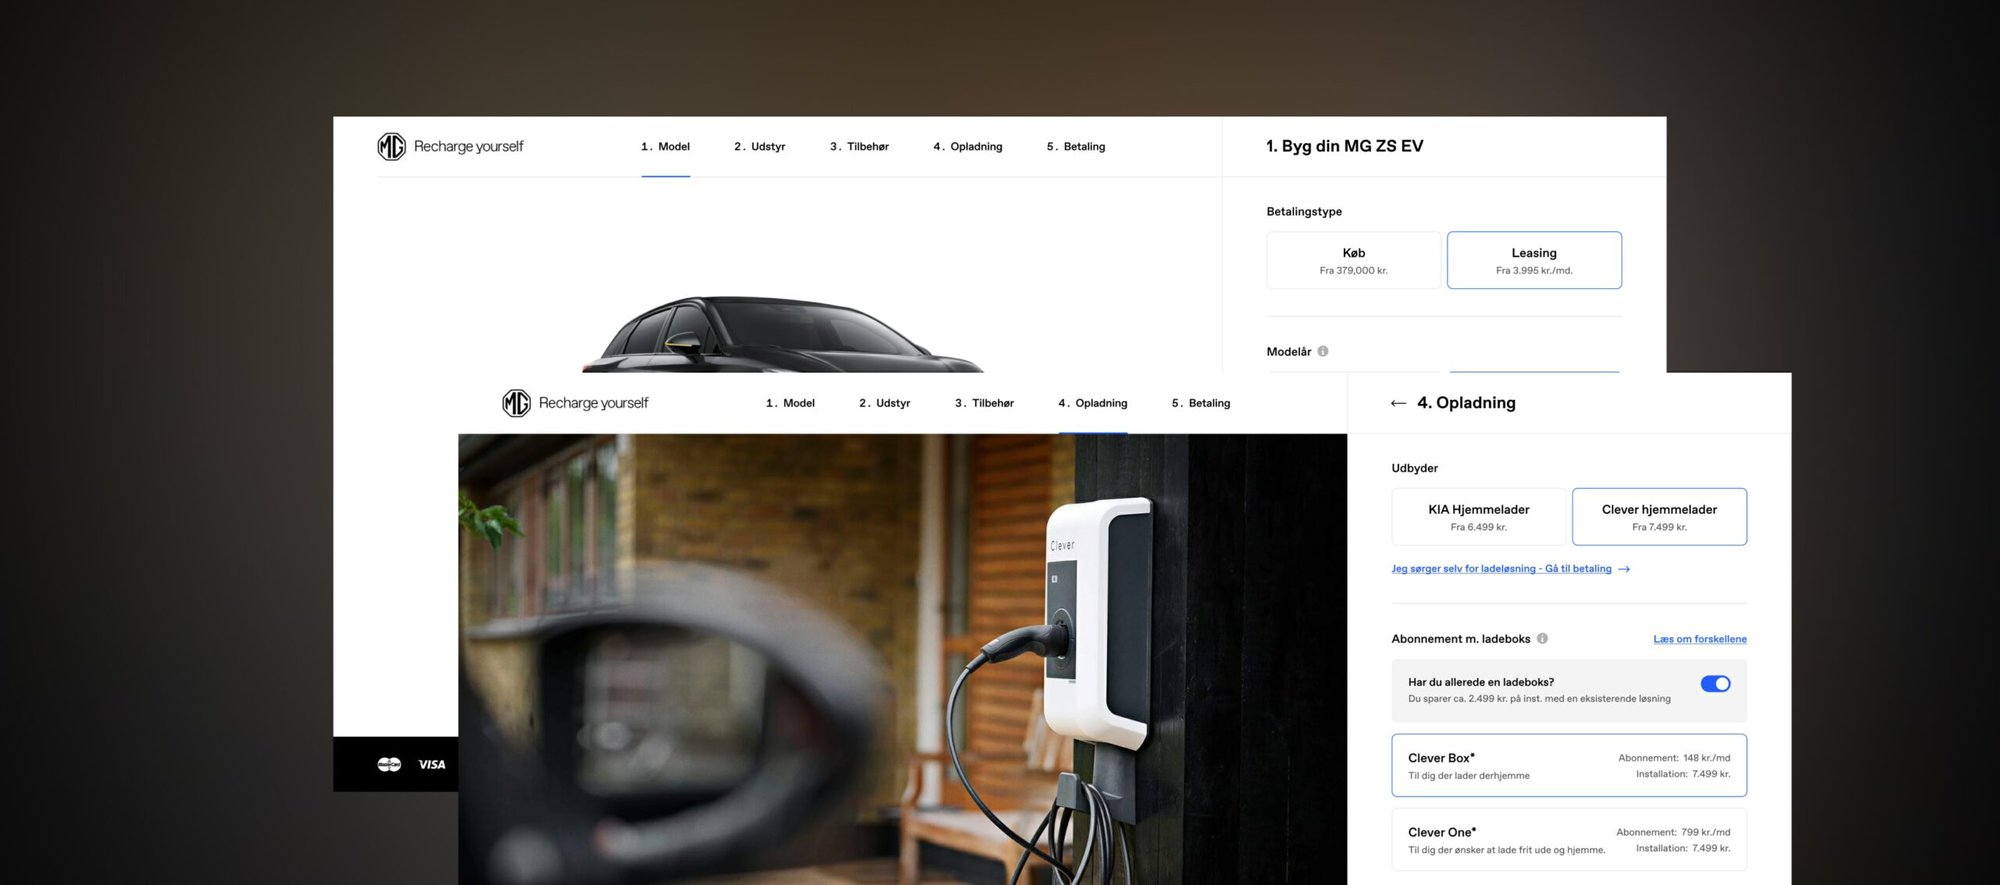
Task: Select the Clever One subscription card
Action: coord(1568,840)
